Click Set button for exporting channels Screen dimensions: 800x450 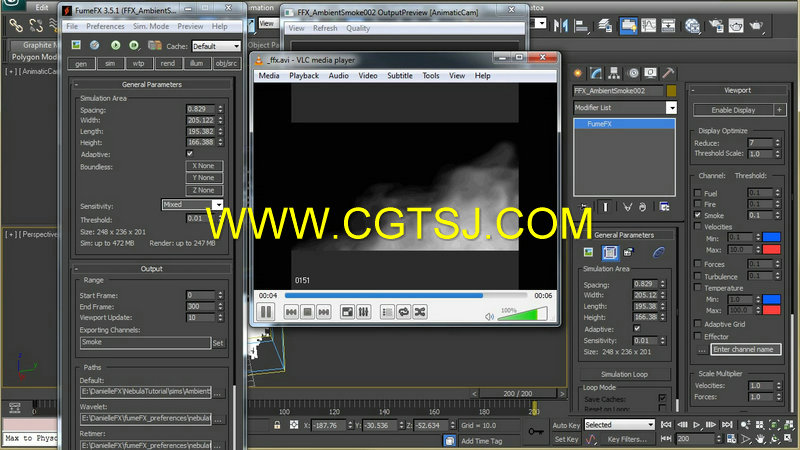coord(218,343)
